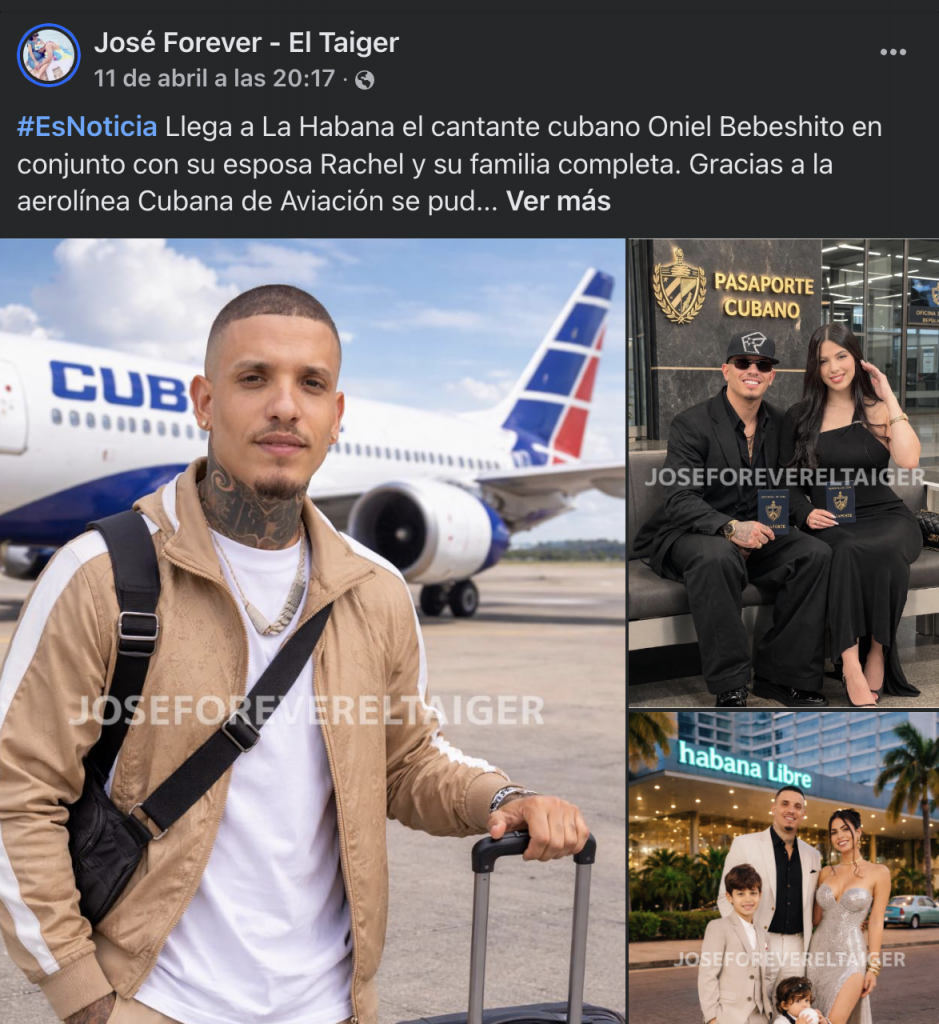Click the JOSEFOREVERELTAIGER watermark on main photo
This screenshot has width=939, height=1024.
tap(306, 711)
